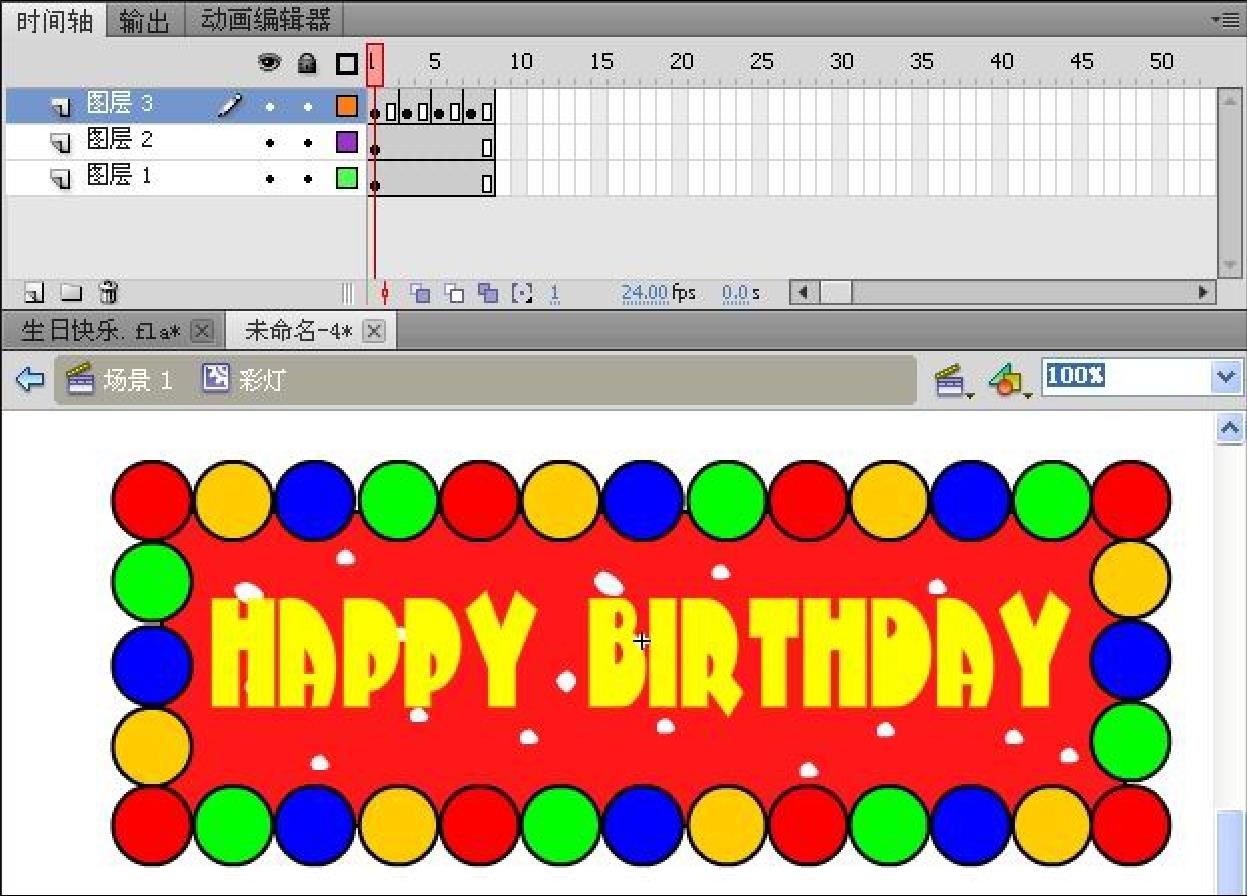The image size is (1247, 896).
Task: Toggle lock dot of 图层 1
Action: [308, 180]
